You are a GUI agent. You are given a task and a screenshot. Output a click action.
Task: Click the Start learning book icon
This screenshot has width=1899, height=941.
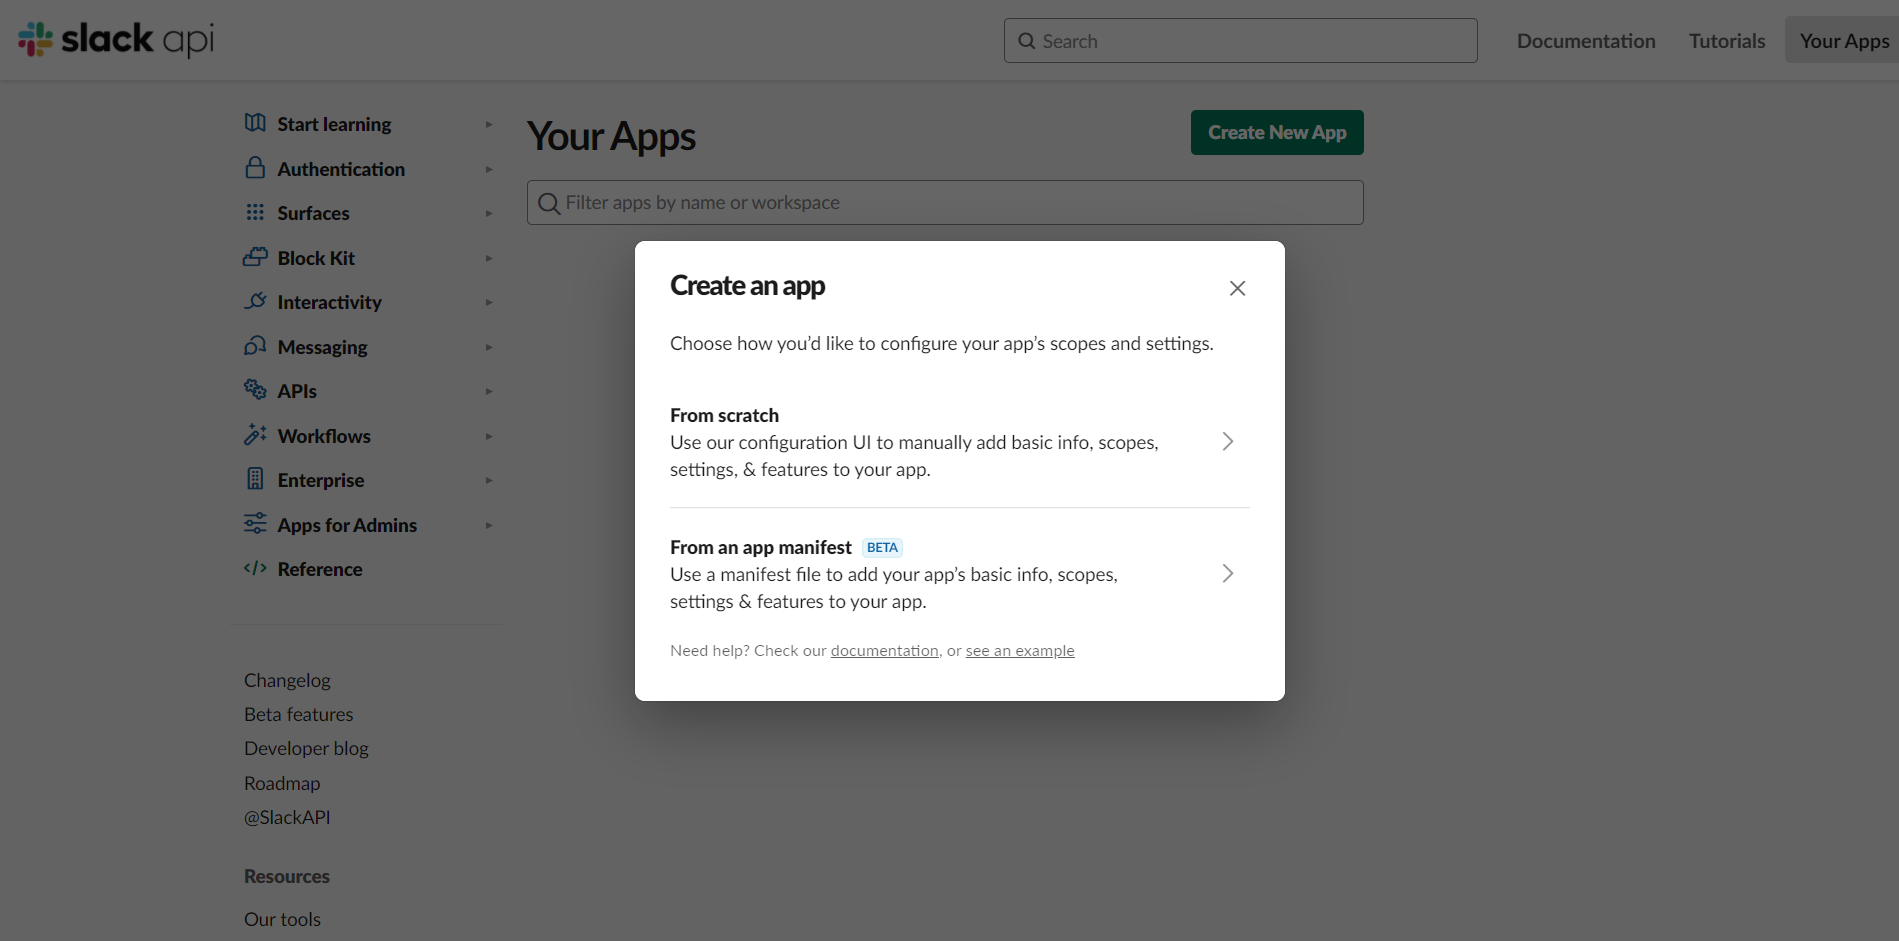[x=255, y=122]
